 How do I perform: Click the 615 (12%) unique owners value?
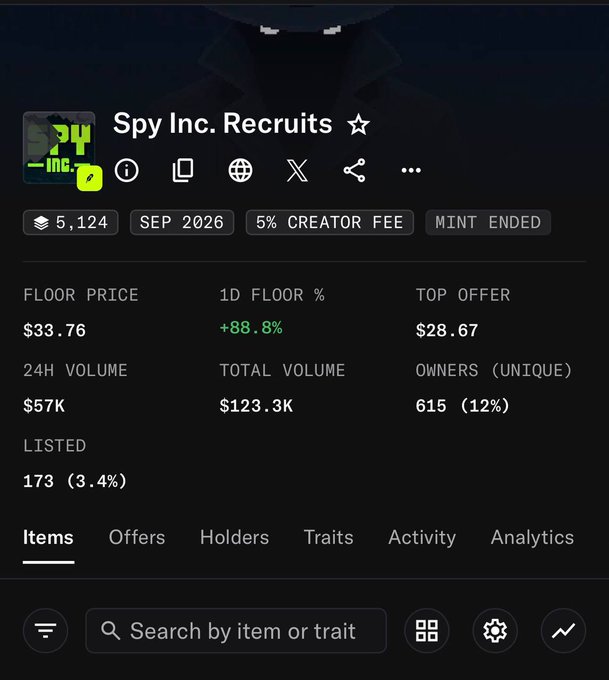click(x=462, y=406)
